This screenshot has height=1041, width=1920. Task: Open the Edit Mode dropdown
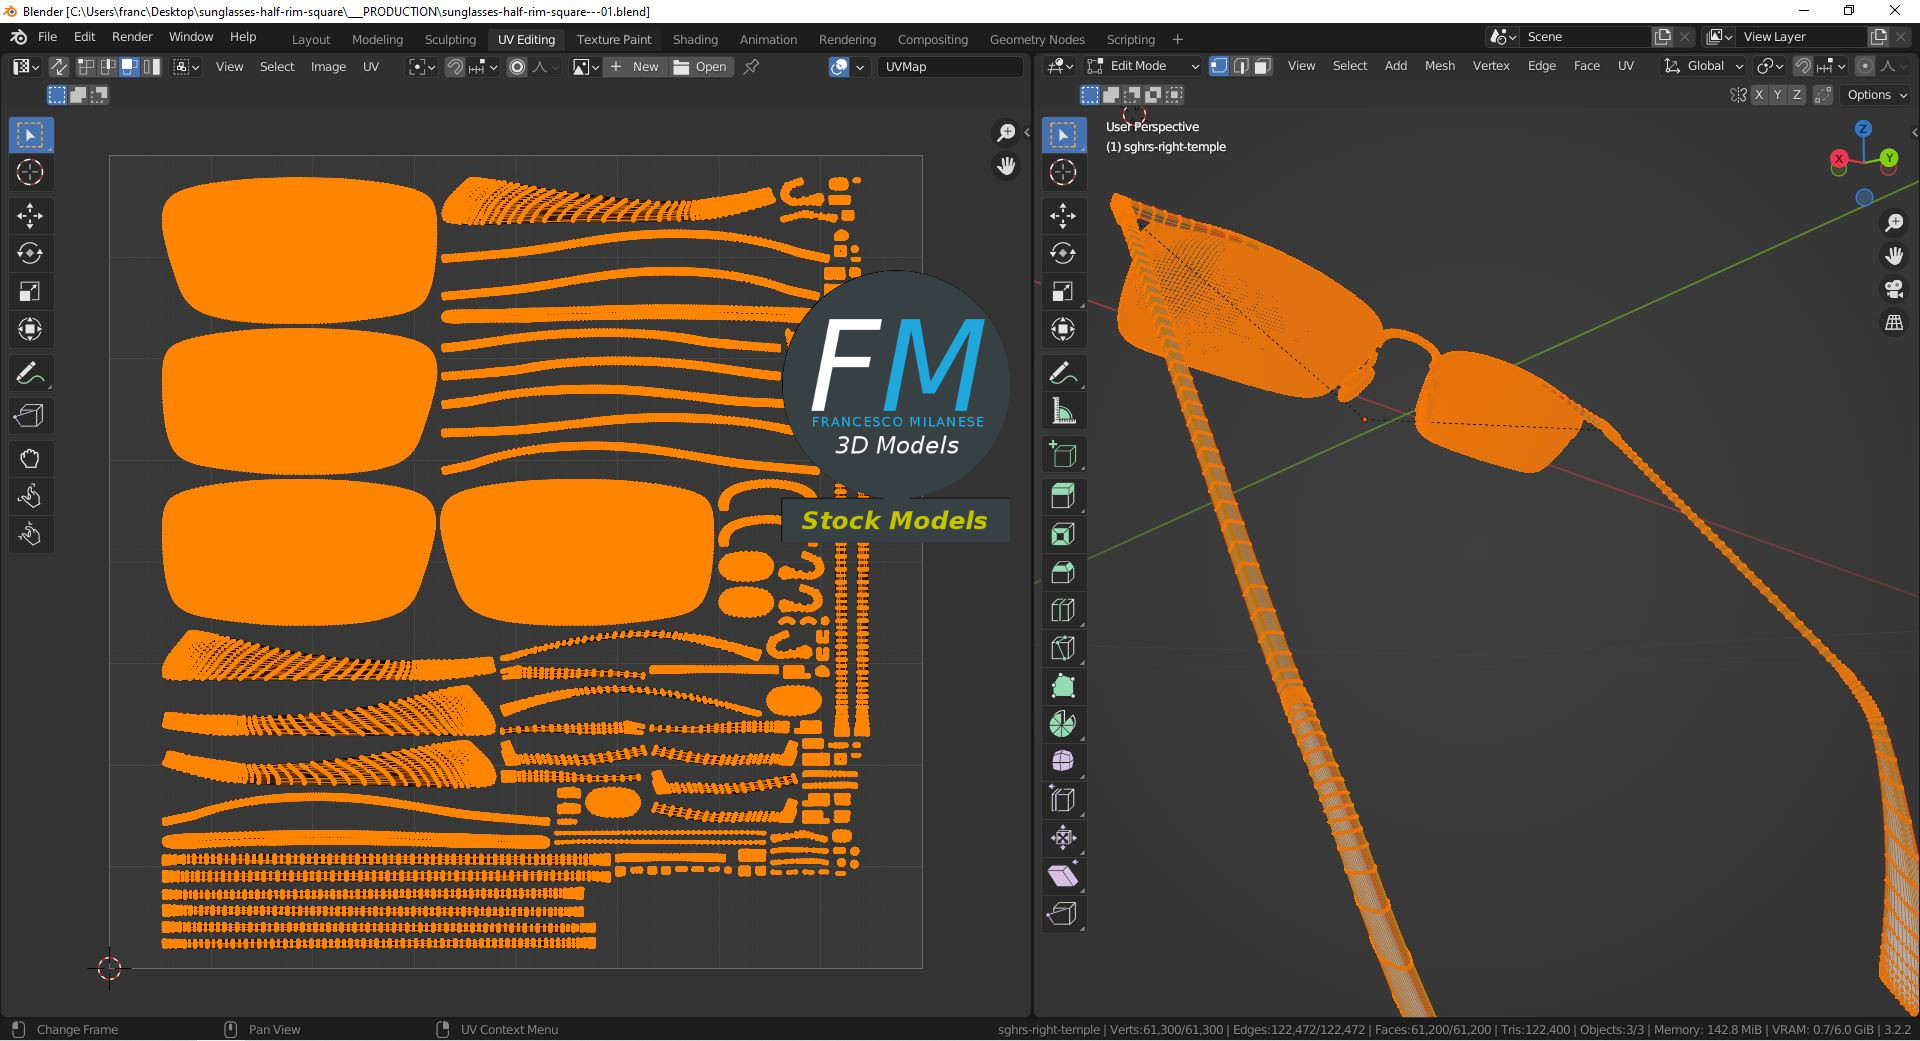1144,66
